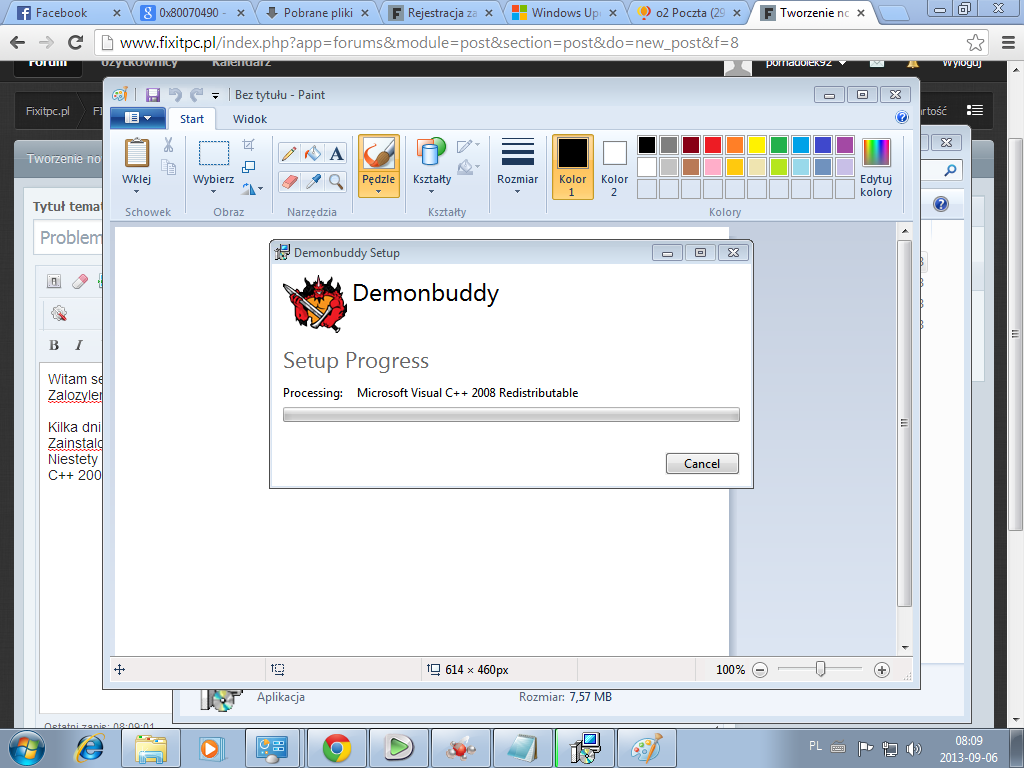Open the rotate or flip dropdown in Paint
Viewport: 1024px width, 768px height.
252,189
